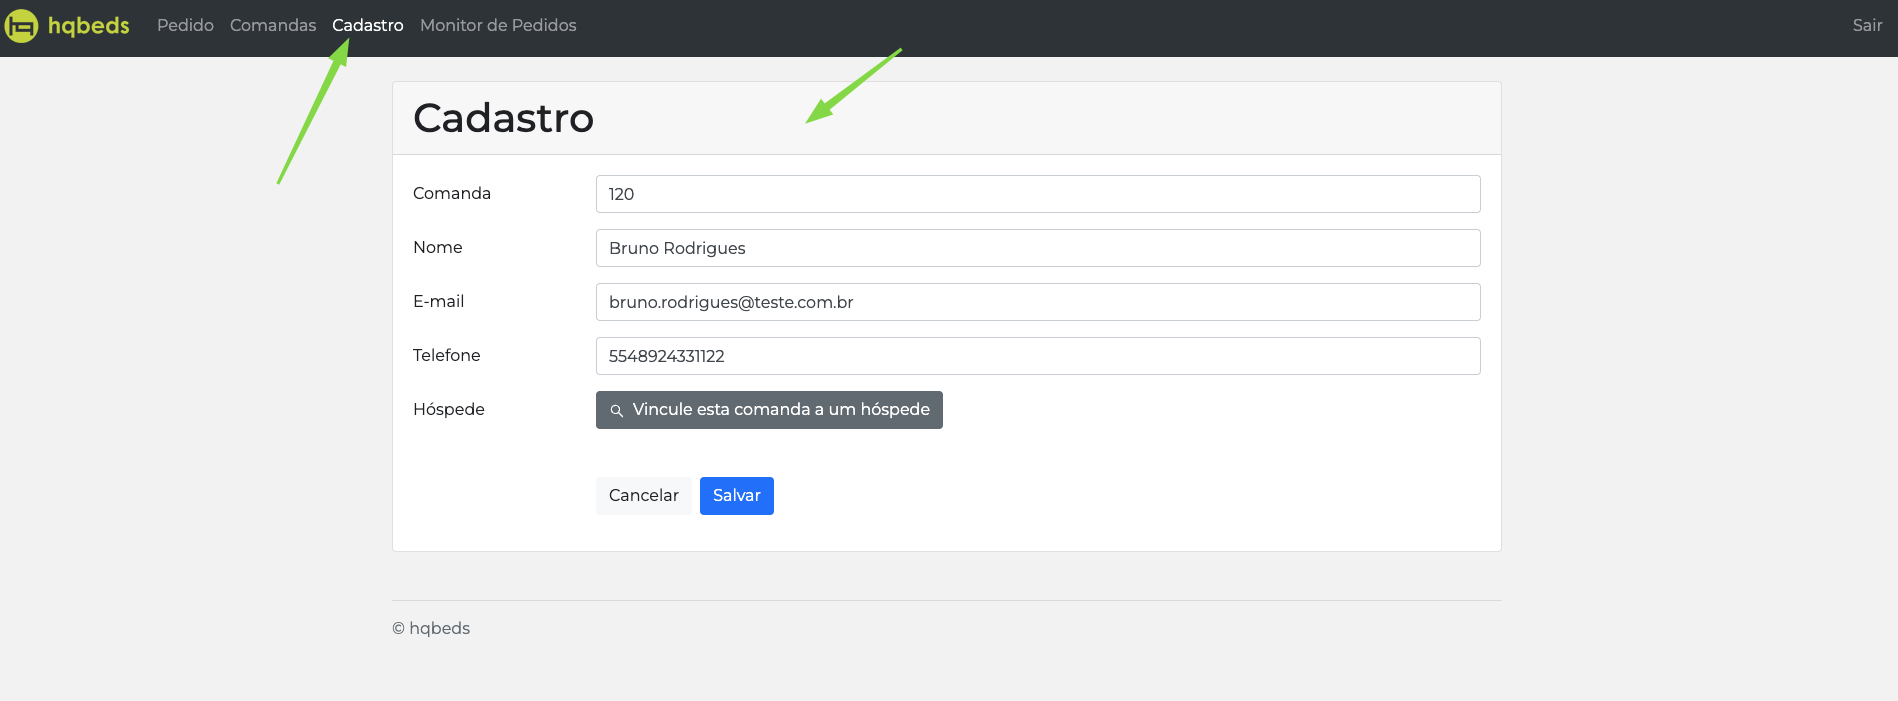
Task: Click the hqbeds round logo icon
Action: point(21,26)
